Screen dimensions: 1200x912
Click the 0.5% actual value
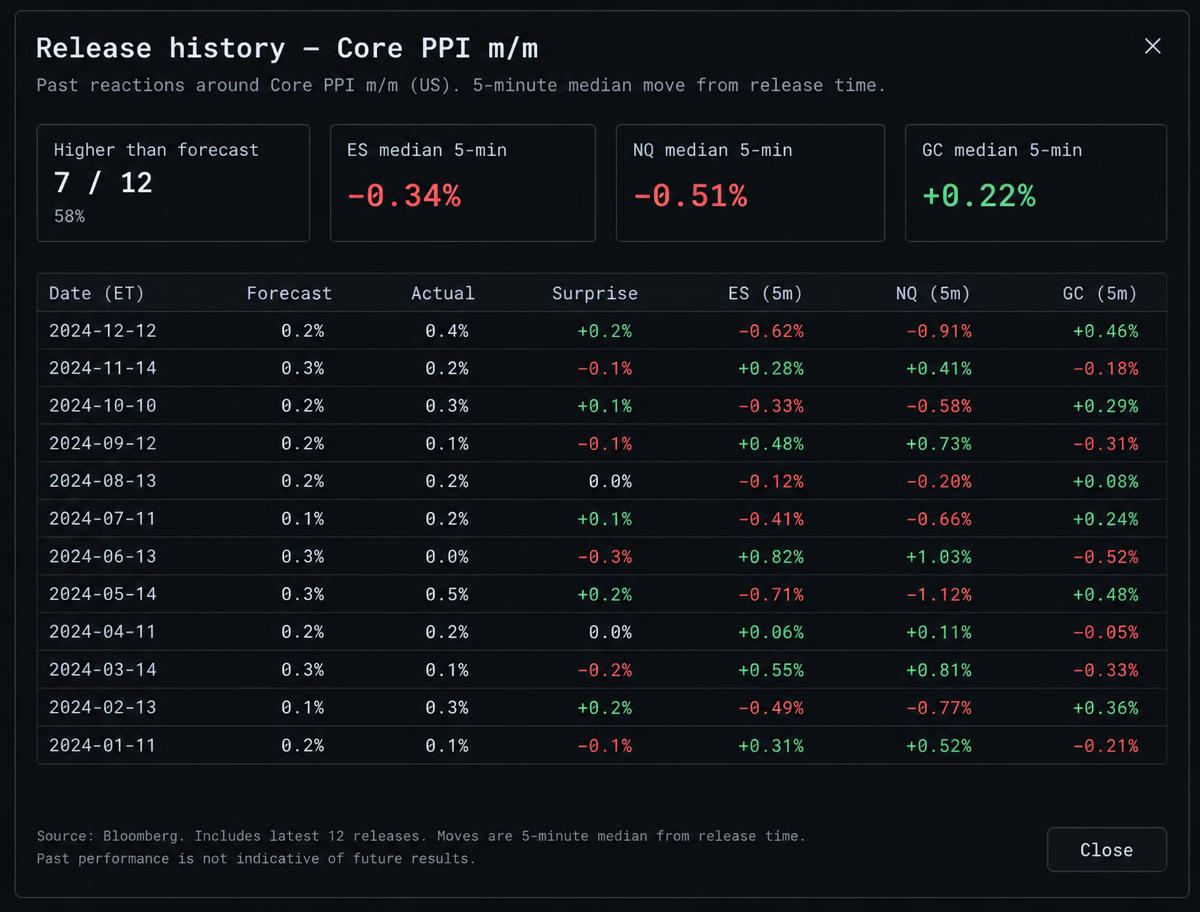pos(447,594)
